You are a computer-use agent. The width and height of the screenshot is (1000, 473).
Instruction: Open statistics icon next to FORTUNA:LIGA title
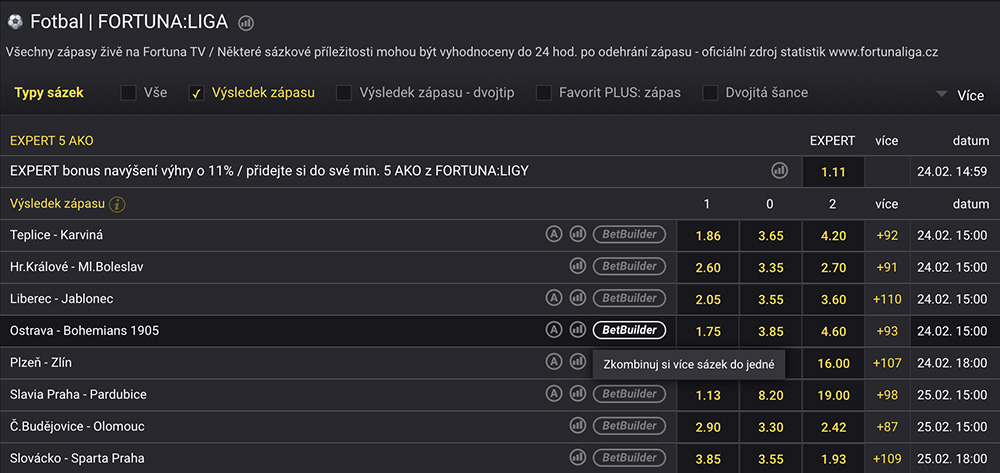pos(247,22)
